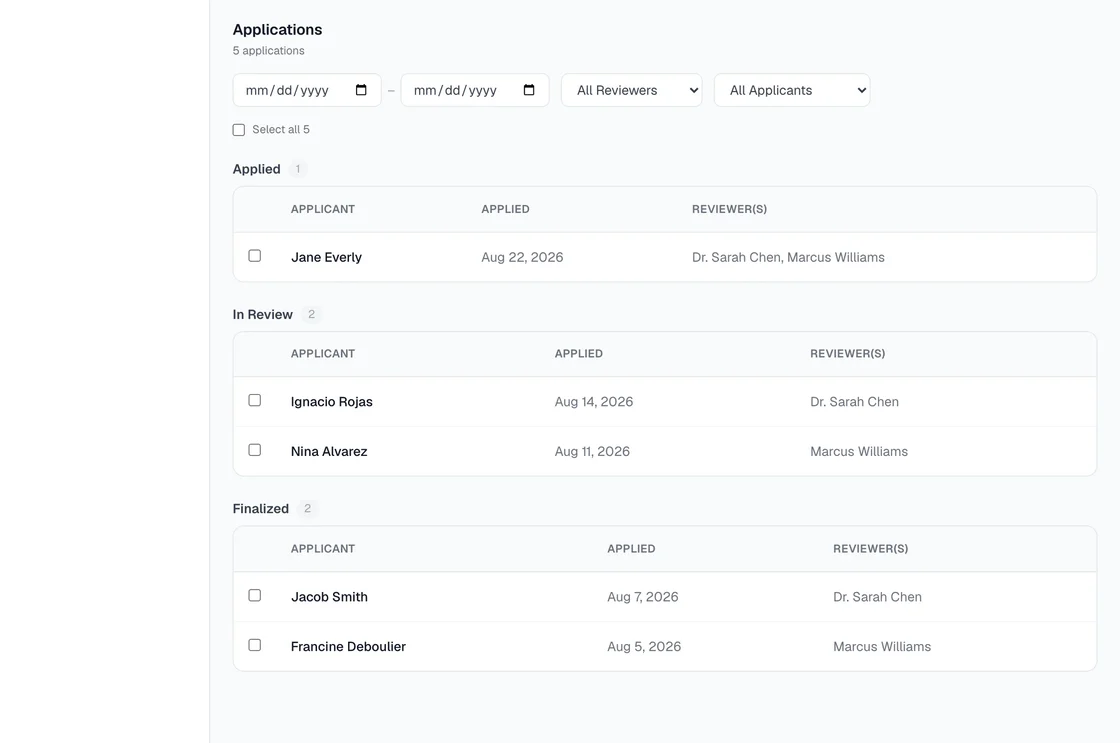
Task: Click the Applied count badge 1
Action: coord(298,169)
